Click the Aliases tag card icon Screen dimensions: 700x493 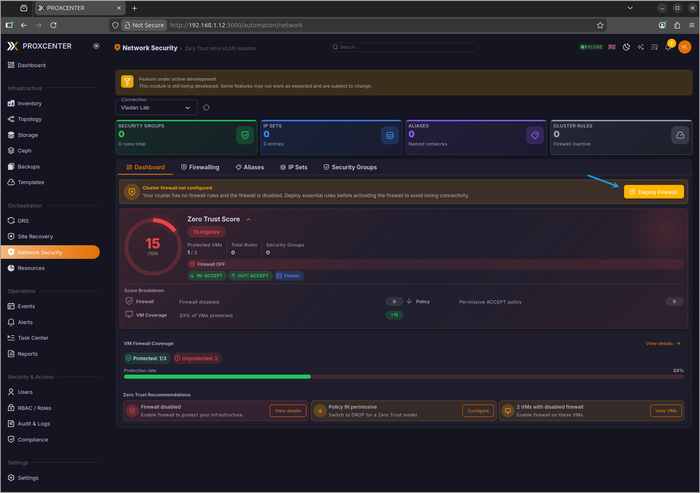(x=535, y=135)
